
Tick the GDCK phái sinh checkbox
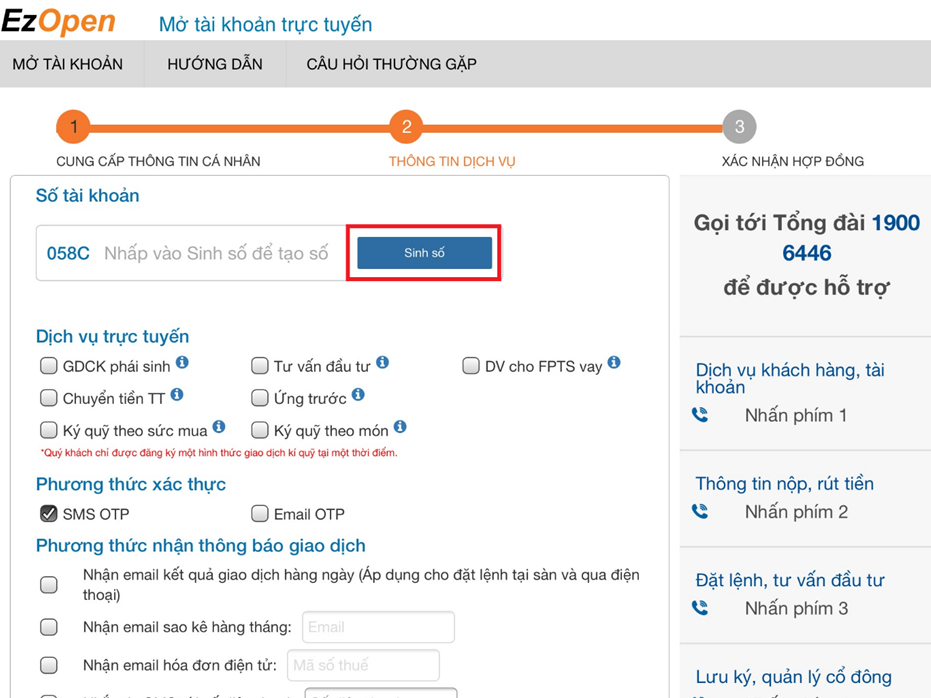click(49, 366)
